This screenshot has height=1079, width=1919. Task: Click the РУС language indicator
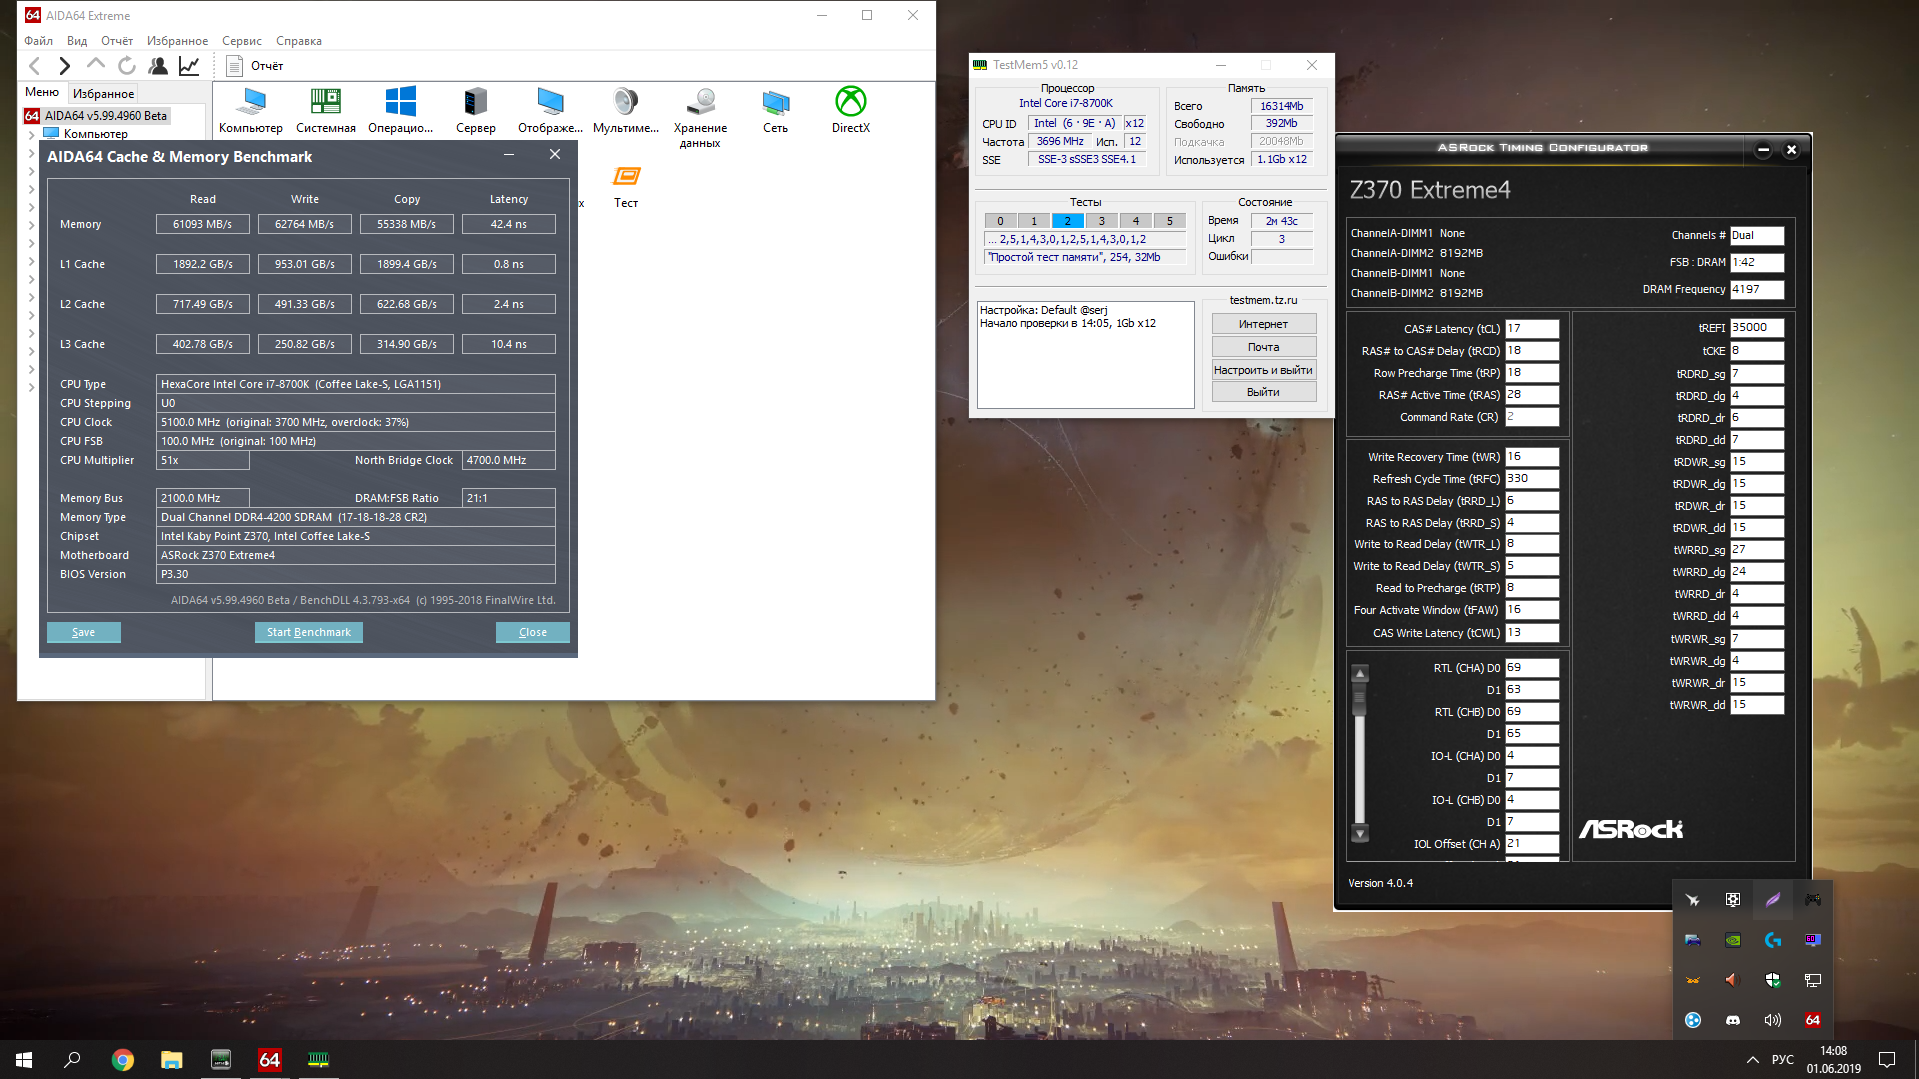point(1783,1060)
